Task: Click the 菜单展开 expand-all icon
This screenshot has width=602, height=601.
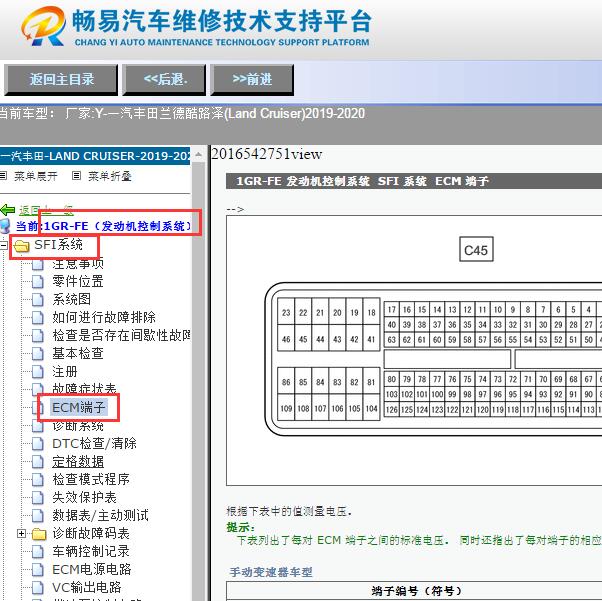Action: tap(3, 176)
